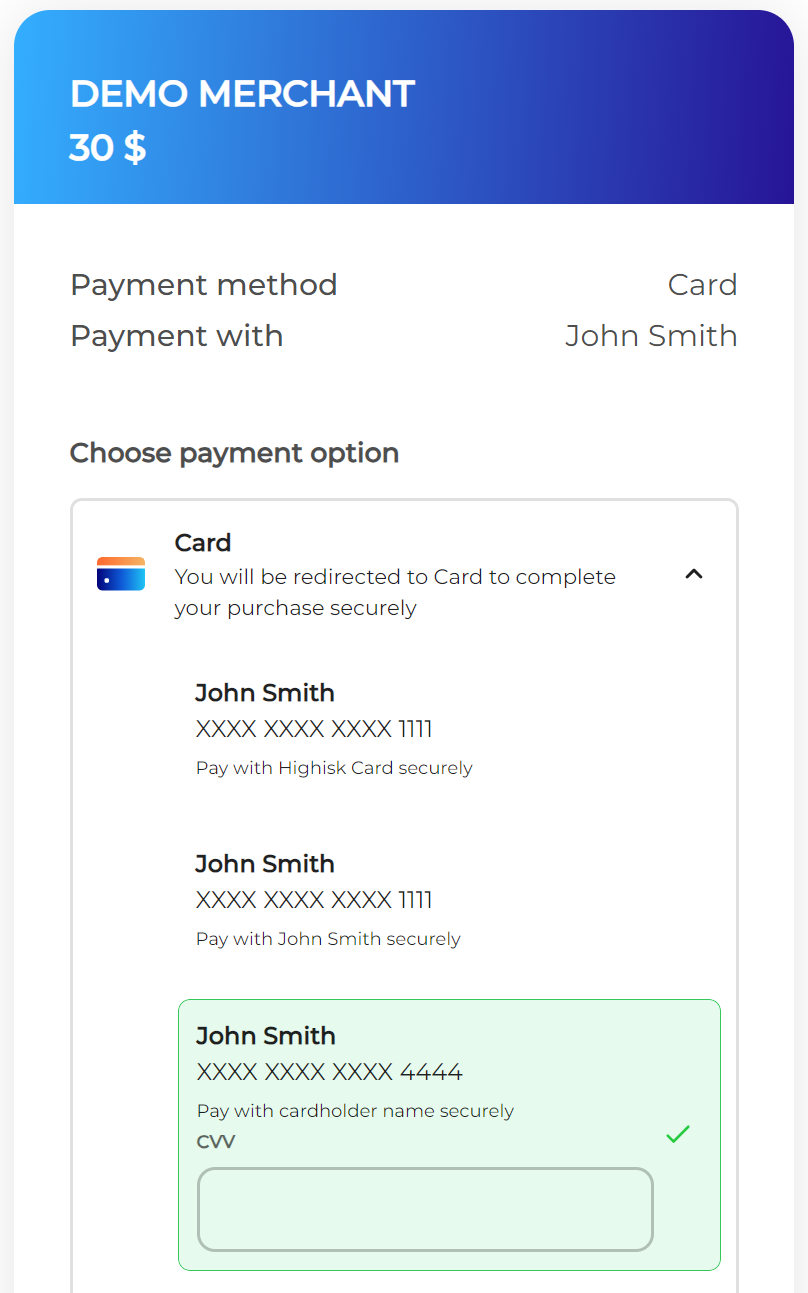The height and width of the screenshot is (1293, 808).
Task: Click the Payment method label
Action: tap(204, 285)
